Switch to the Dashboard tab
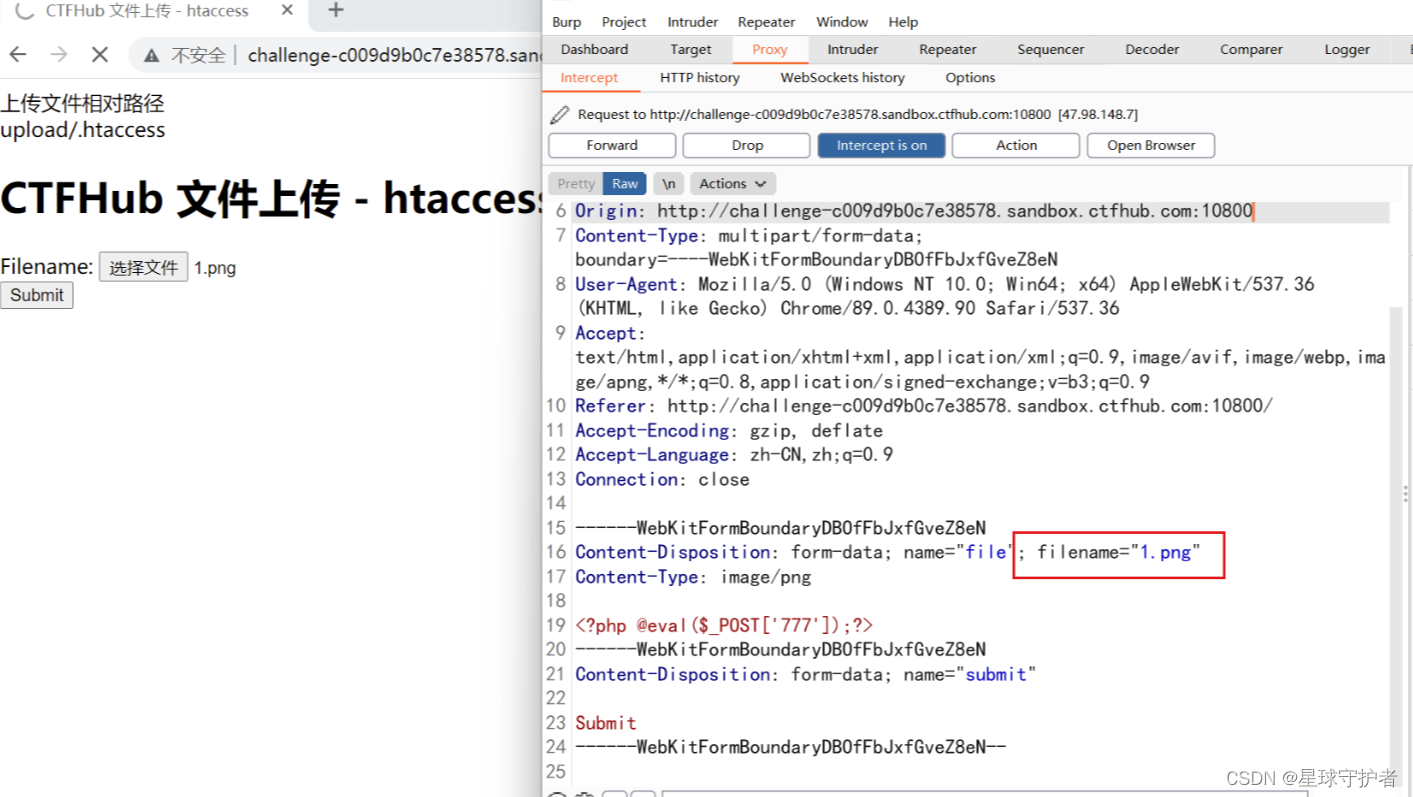 [x=595, y=49]
